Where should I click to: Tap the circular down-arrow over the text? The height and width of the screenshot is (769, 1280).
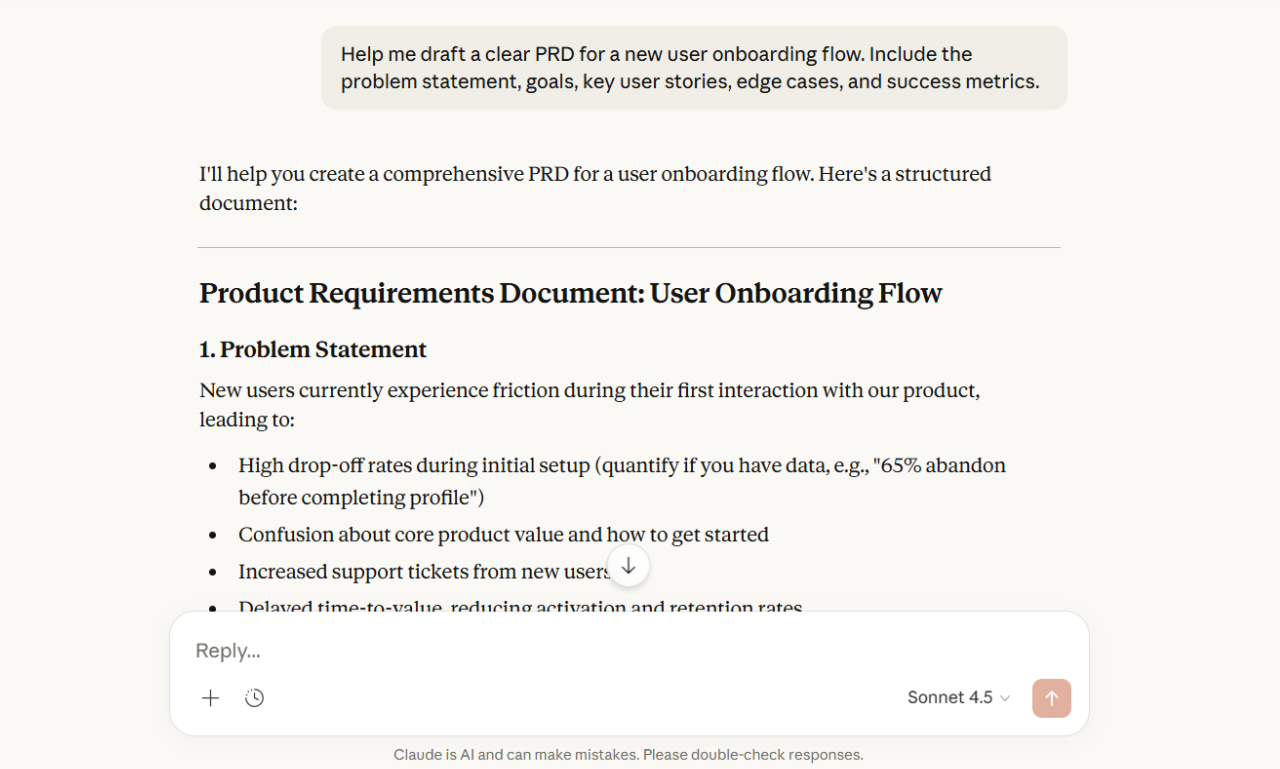point(628,565)
